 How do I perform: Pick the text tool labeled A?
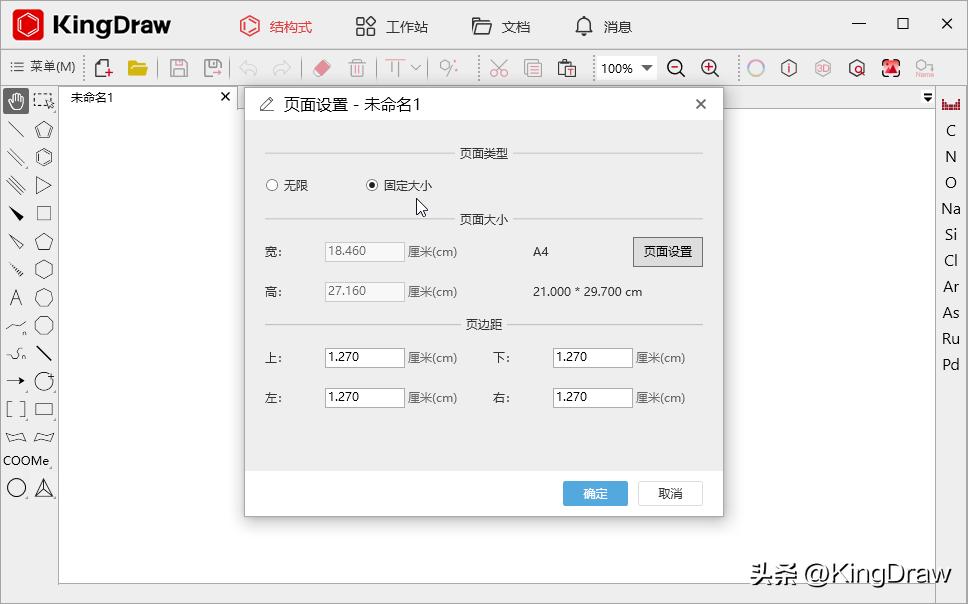point(15,297)
